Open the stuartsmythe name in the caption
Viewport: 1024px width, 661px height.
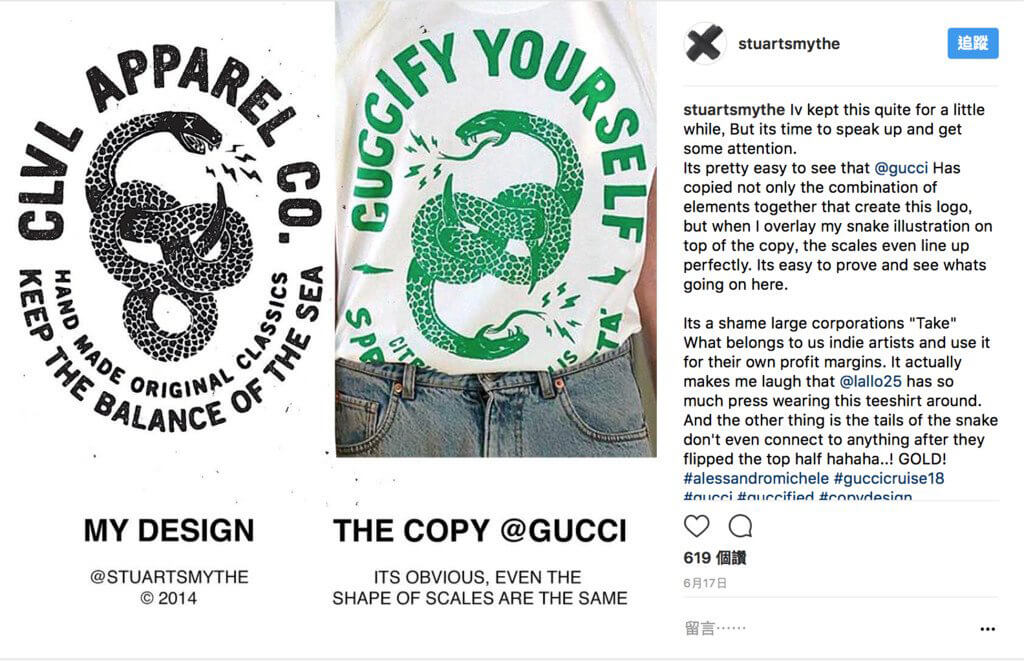point(734,110)
